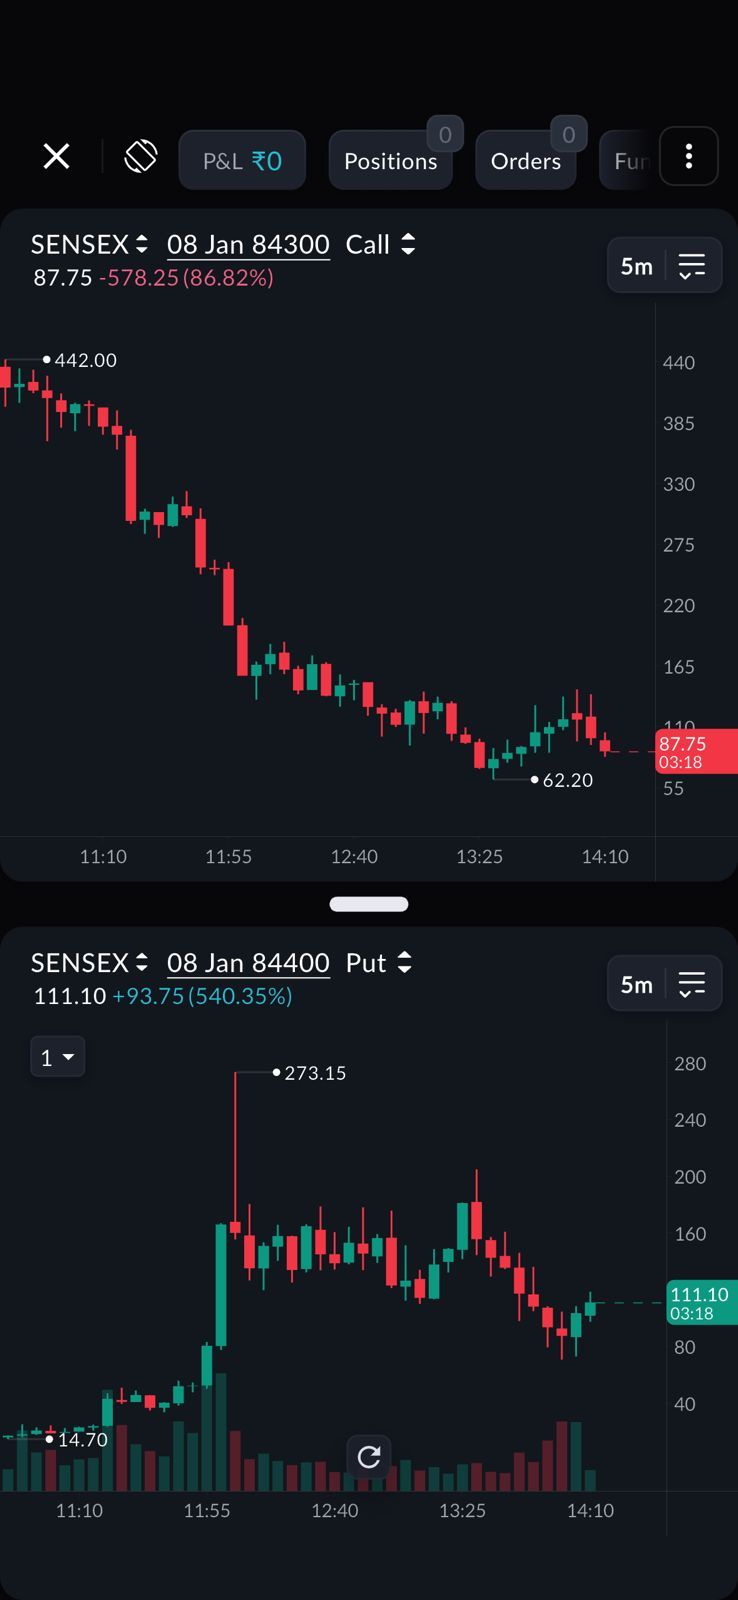Grab the divider handle between charts
Viewport: 738px width, 1600px height.
pyautogui.click(x=369, y=904)
